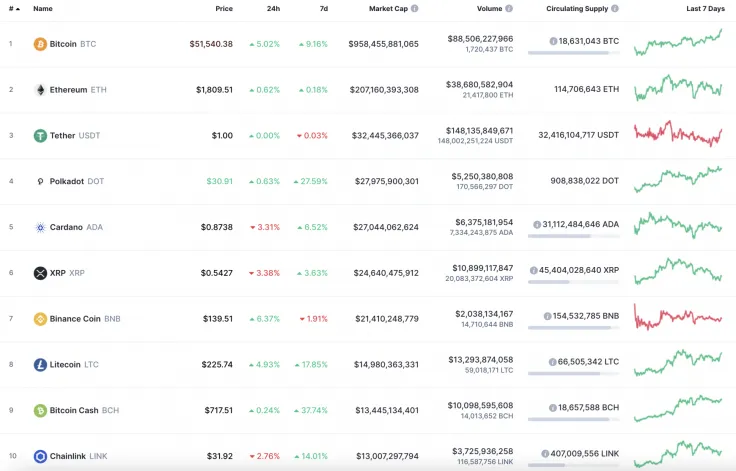Sort by the 7d change column header
Image resolution: width=736 pixels, height=471 pixels.
(x=324, y=8)
